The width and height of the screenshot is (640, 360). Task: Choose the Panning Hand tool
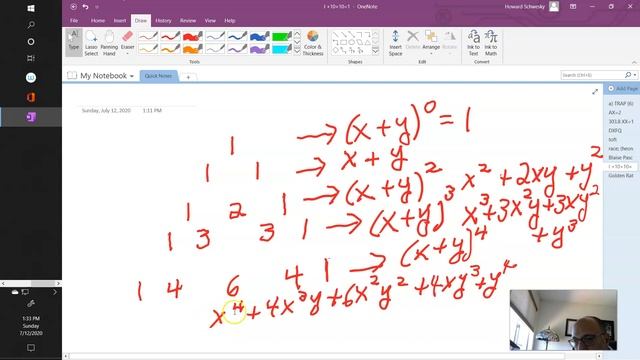click(x=109, y=42)
